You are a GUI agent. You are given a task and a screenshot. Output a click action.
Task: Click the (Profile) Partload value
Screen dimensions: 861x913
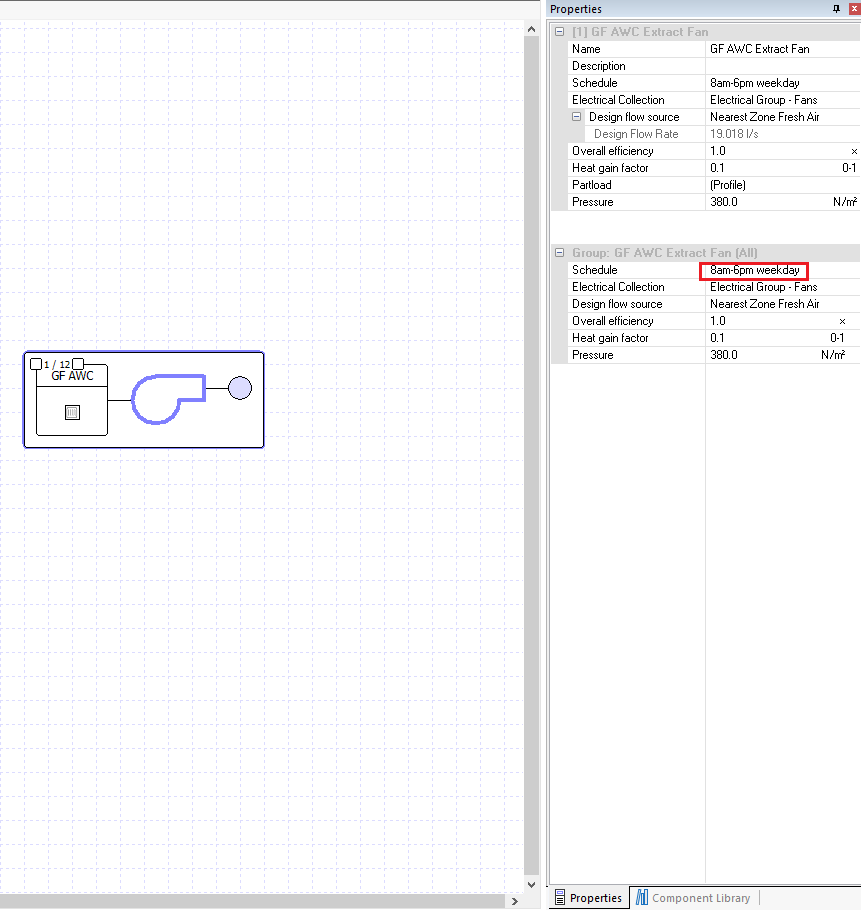pos(727,185)
